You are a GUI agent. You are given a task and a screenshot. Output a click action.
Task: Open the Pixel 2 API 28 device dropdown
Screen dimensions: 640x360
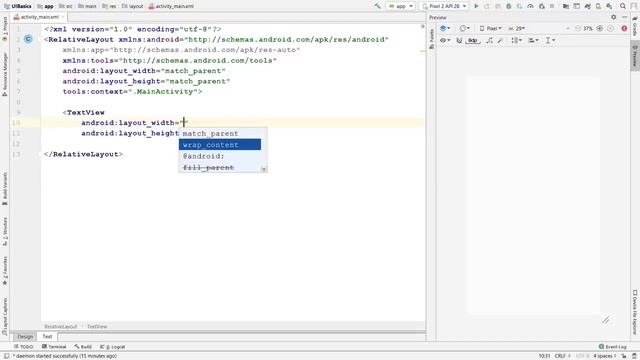tap(444, 6)
